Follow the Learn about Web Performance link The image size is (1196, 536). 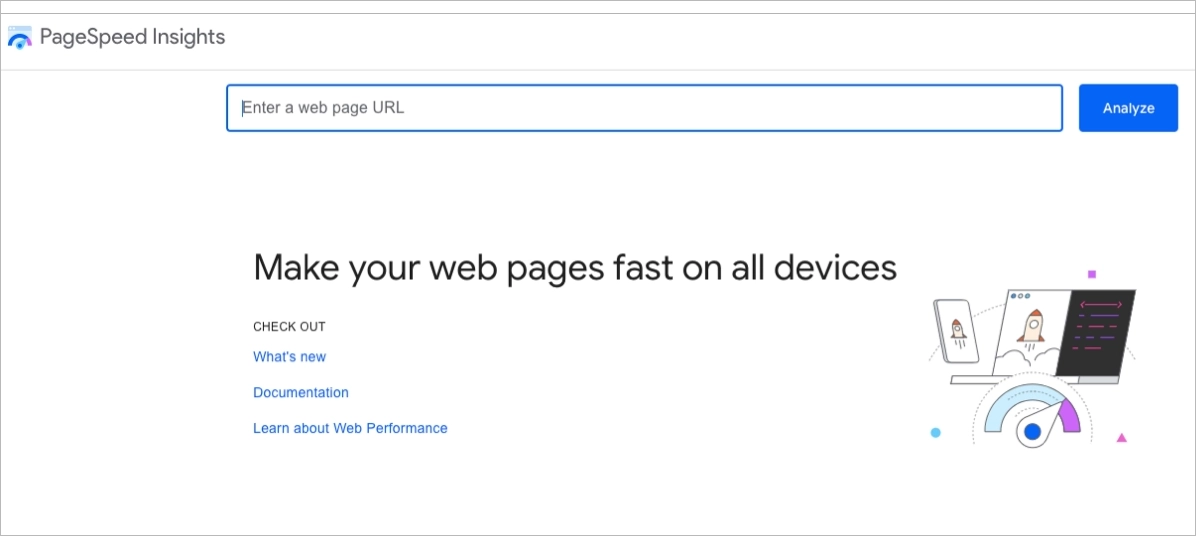tap(350, 428)
